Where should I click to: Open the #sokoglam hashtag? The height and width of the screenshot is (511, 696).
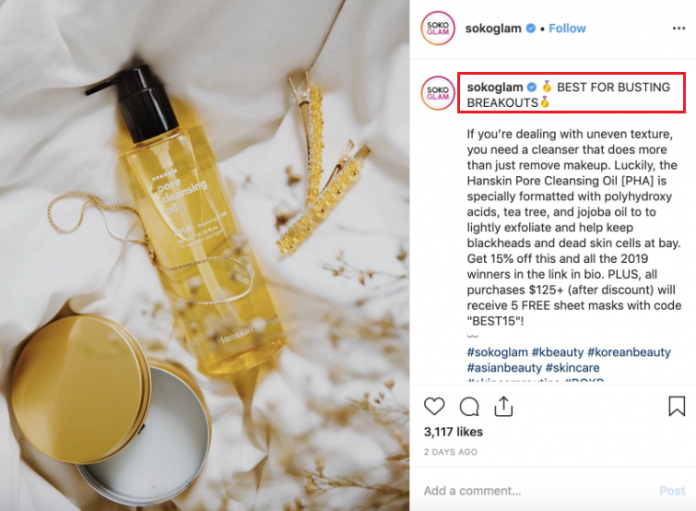pos(497,352)
